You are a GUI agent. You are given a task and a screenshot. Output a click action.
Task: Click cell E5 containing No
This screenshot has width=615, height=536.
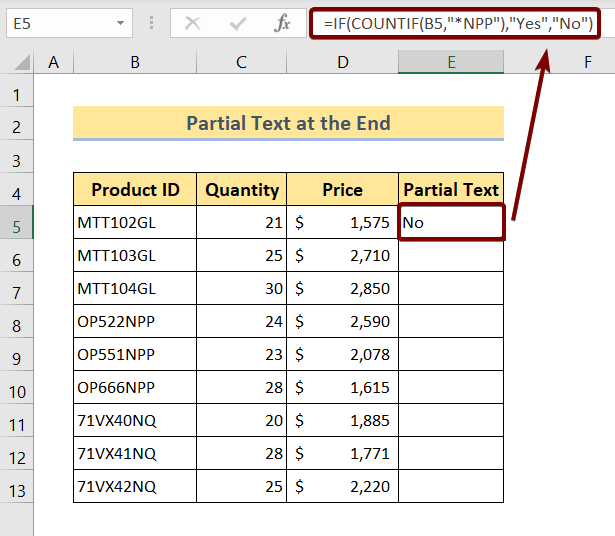click(x=451, y=223)
